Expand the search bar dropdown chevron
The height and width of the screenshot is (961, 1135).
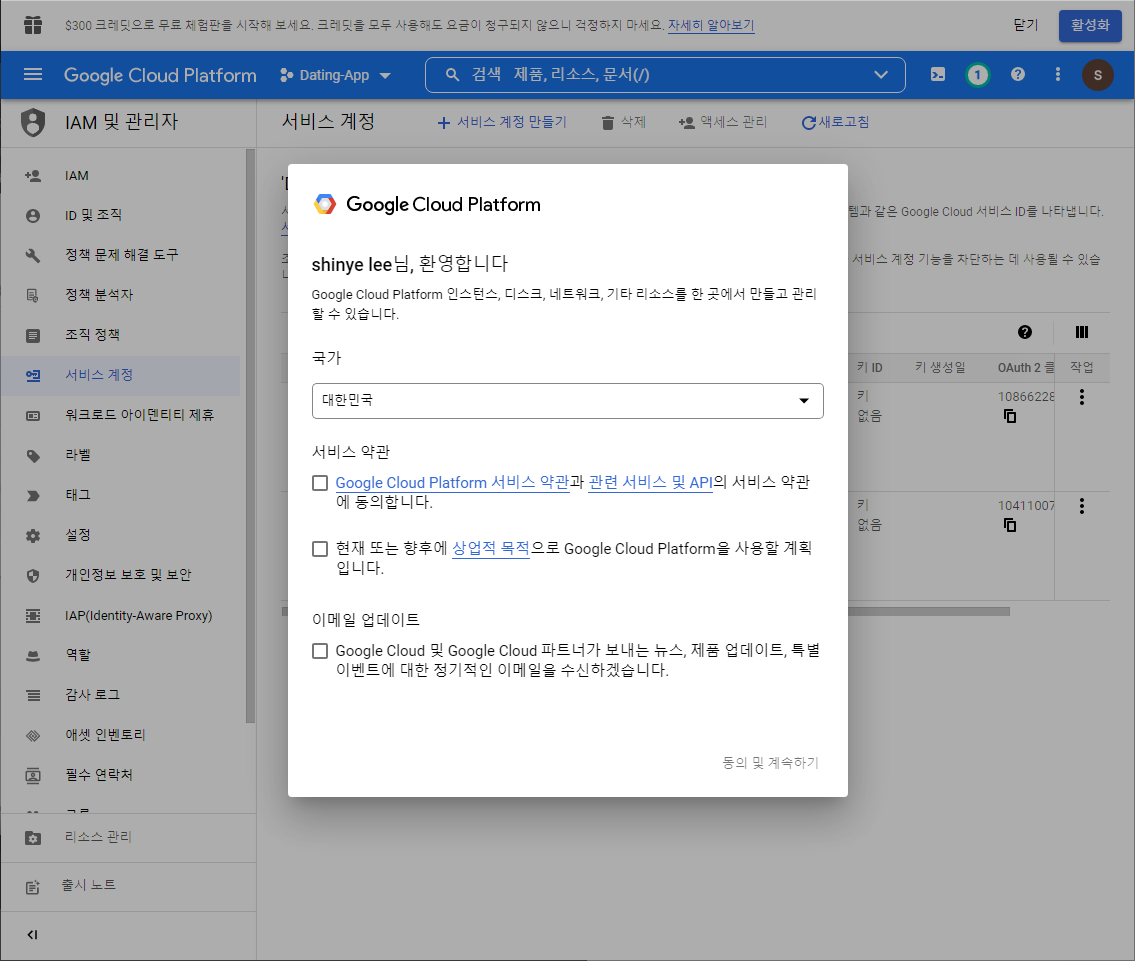[x=881, y=75]
